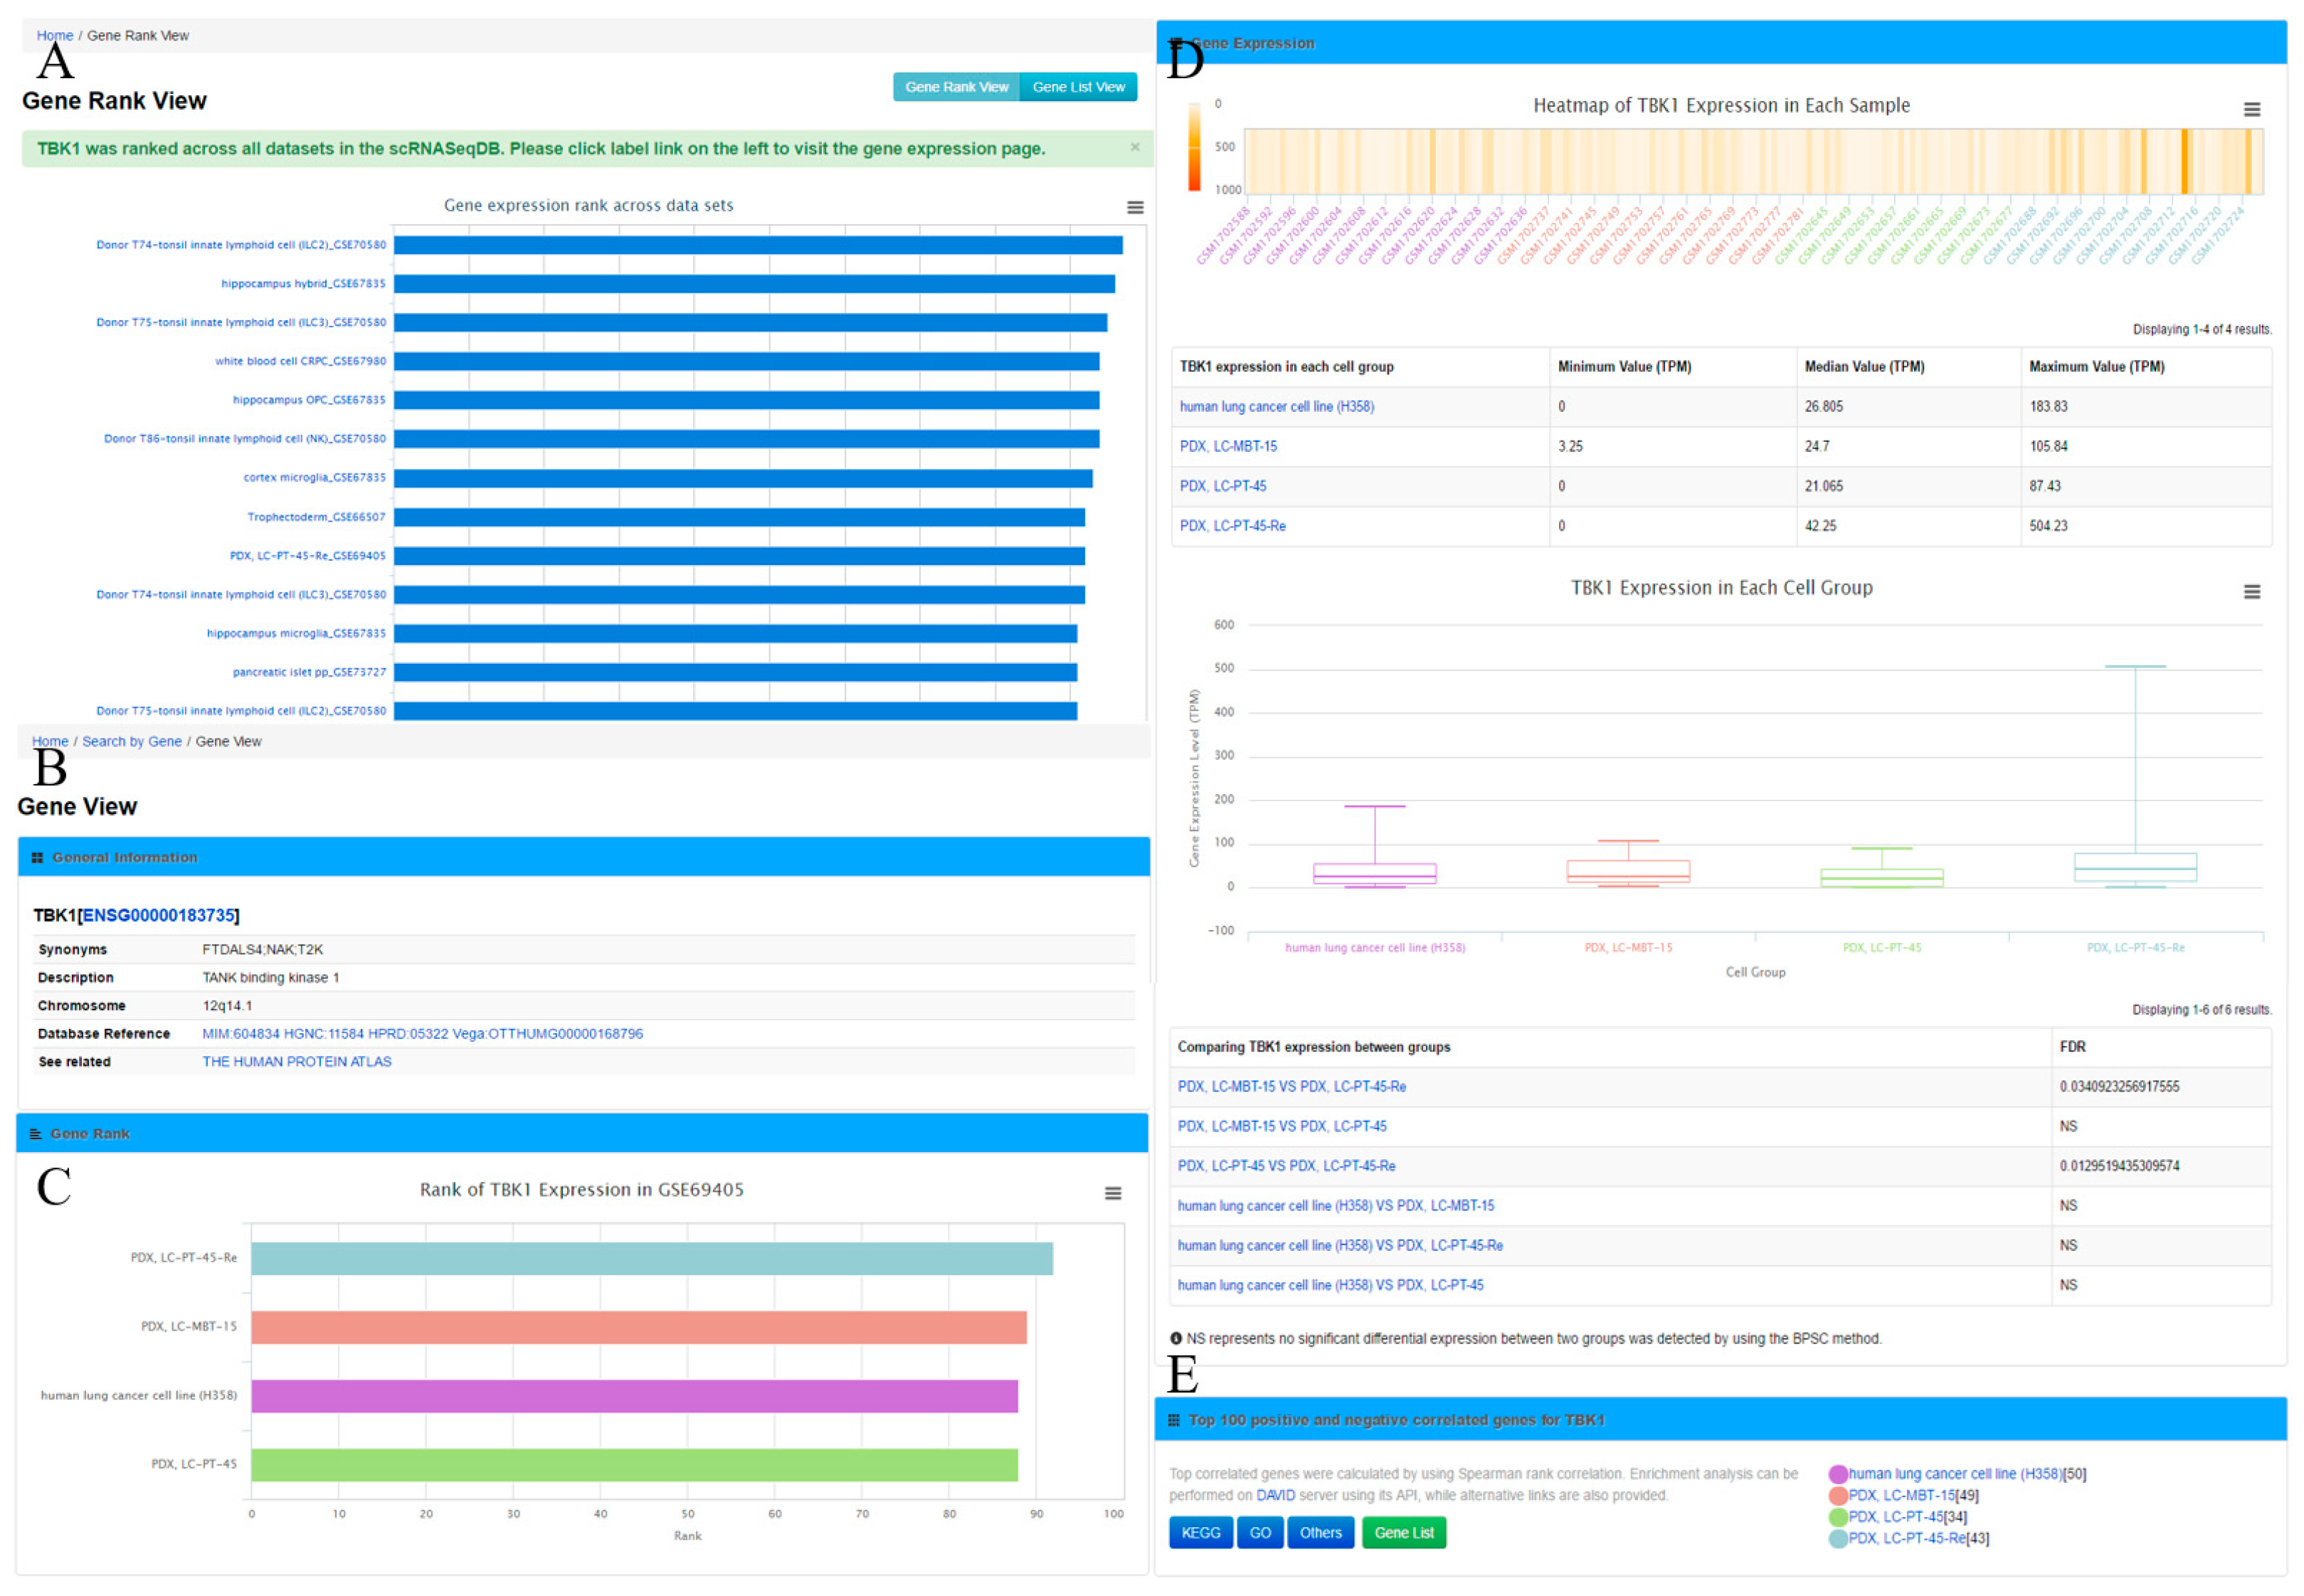
Task: Switch to Gene List View
Action: coord(1077,87)
